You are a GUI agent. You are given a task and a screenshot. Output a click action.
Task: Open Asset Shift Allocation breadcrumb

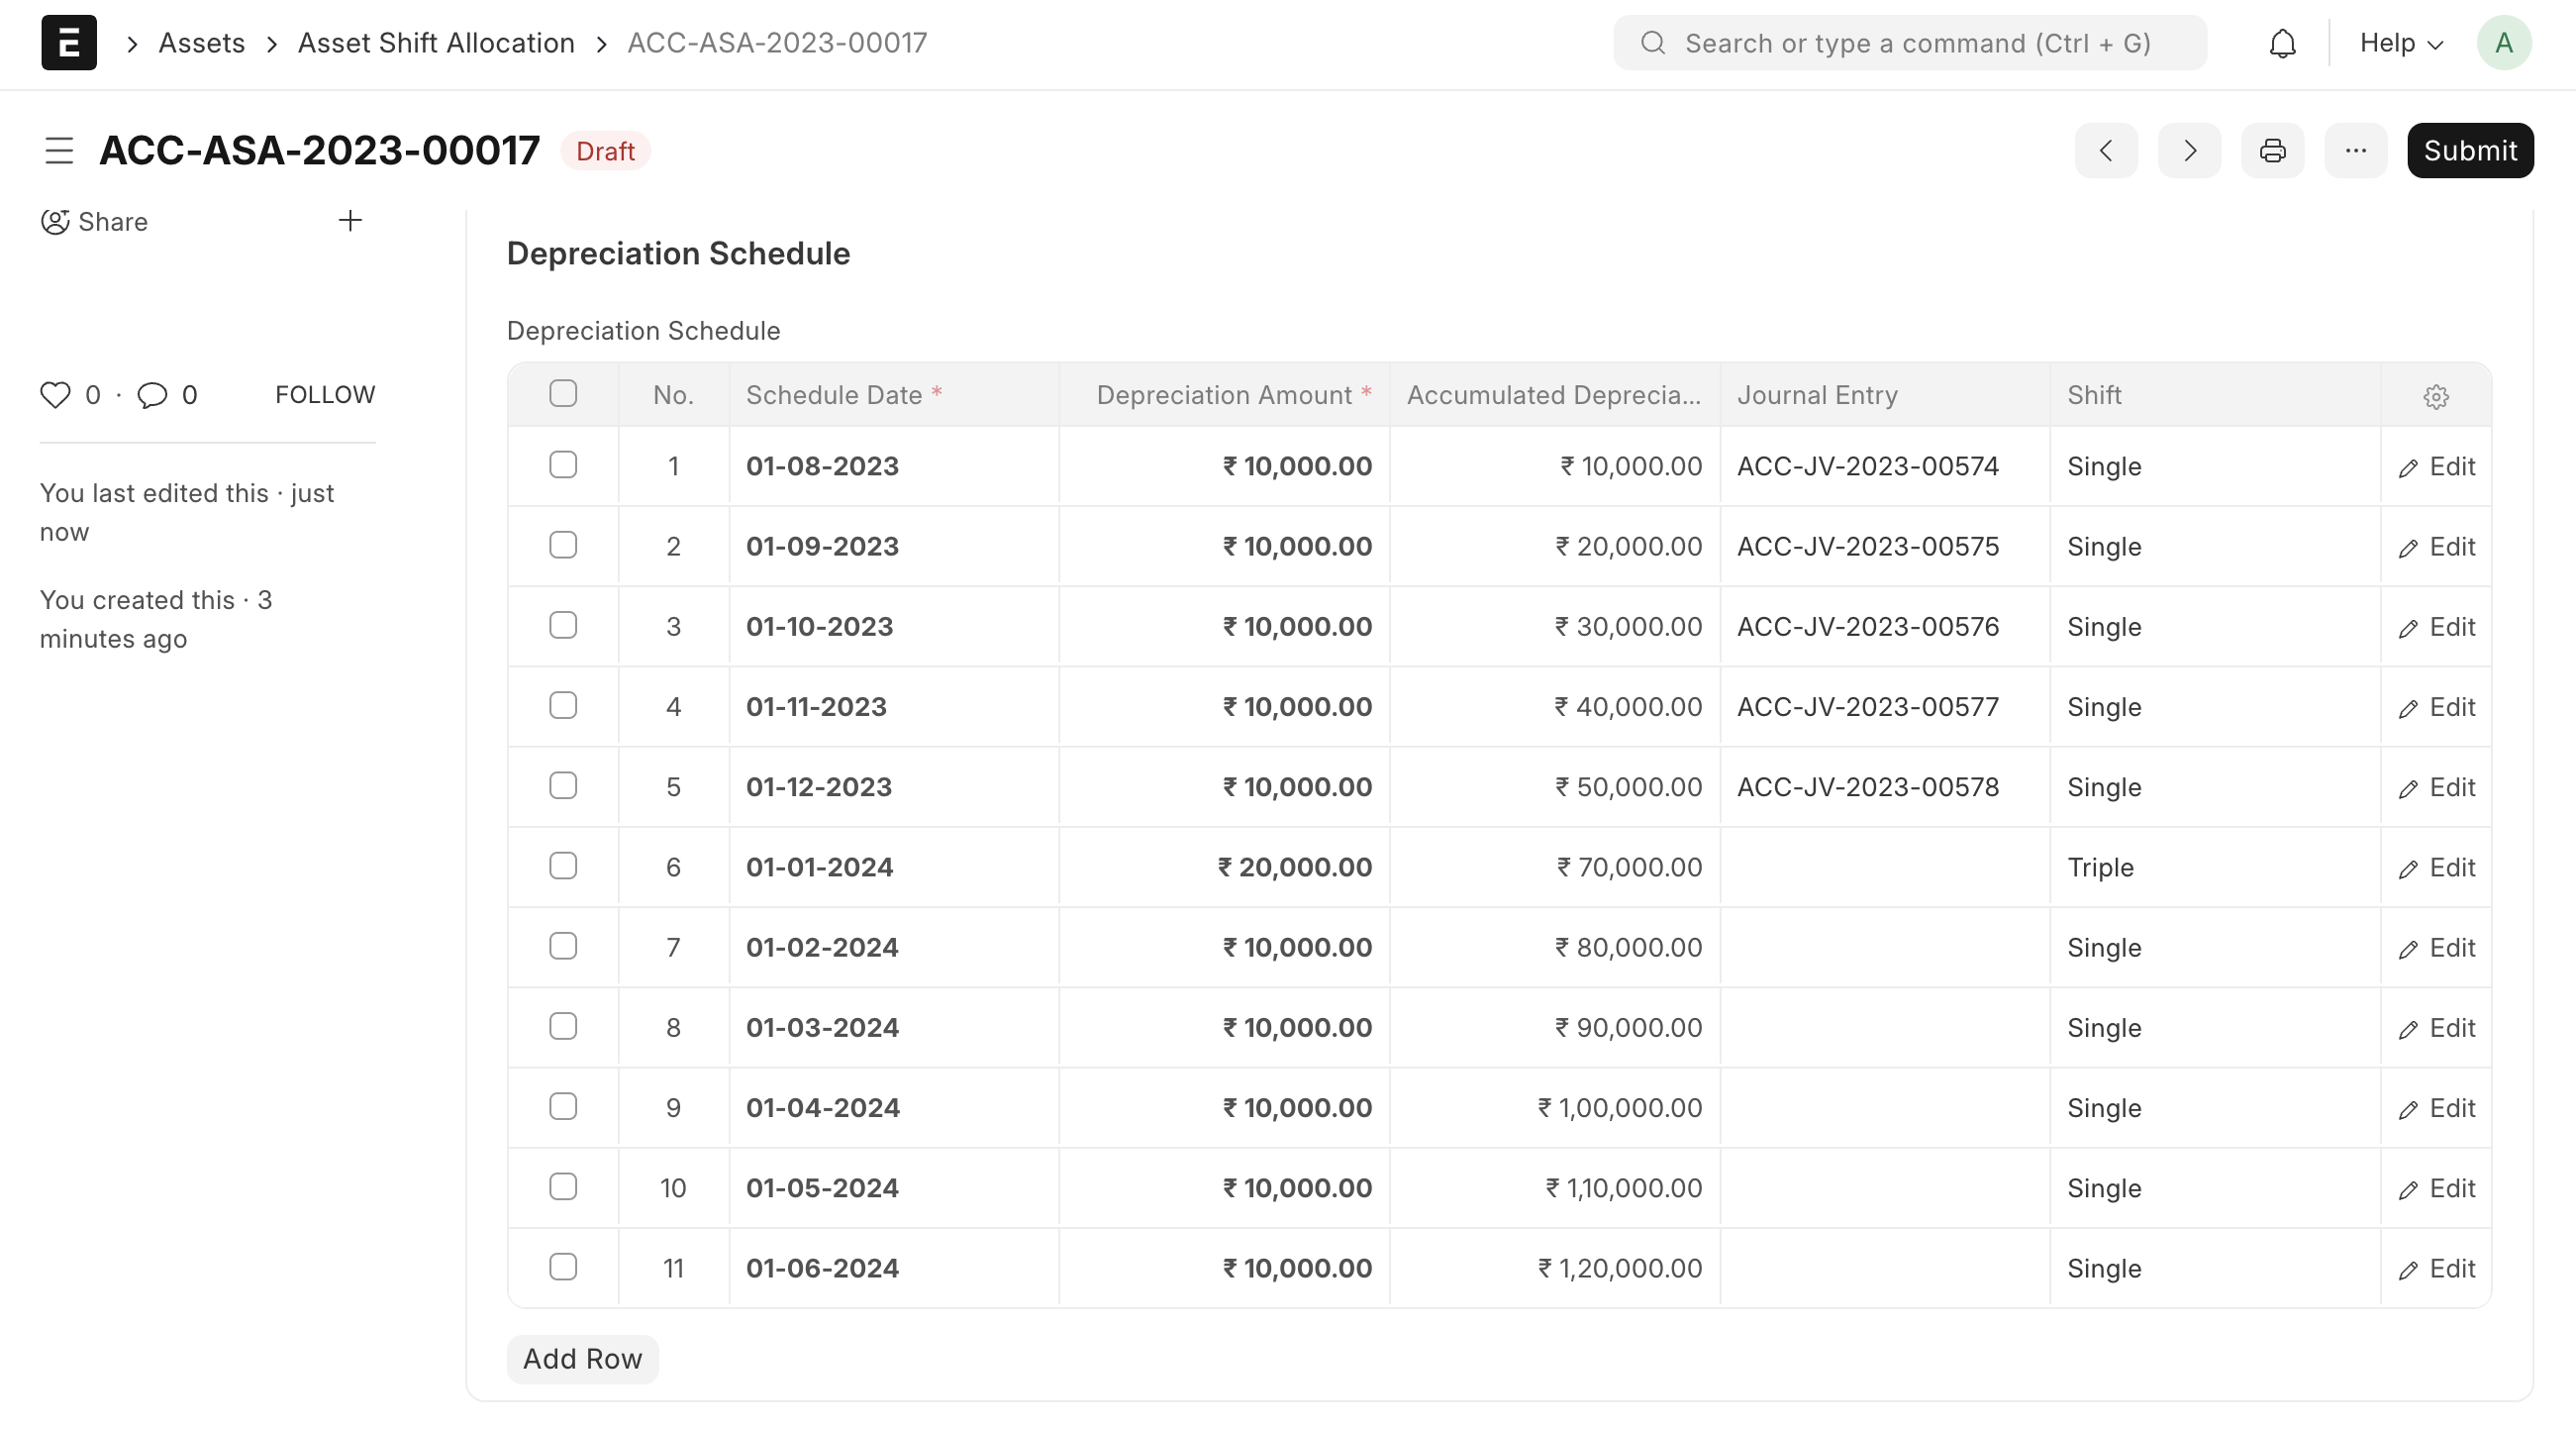click(436, 43)
